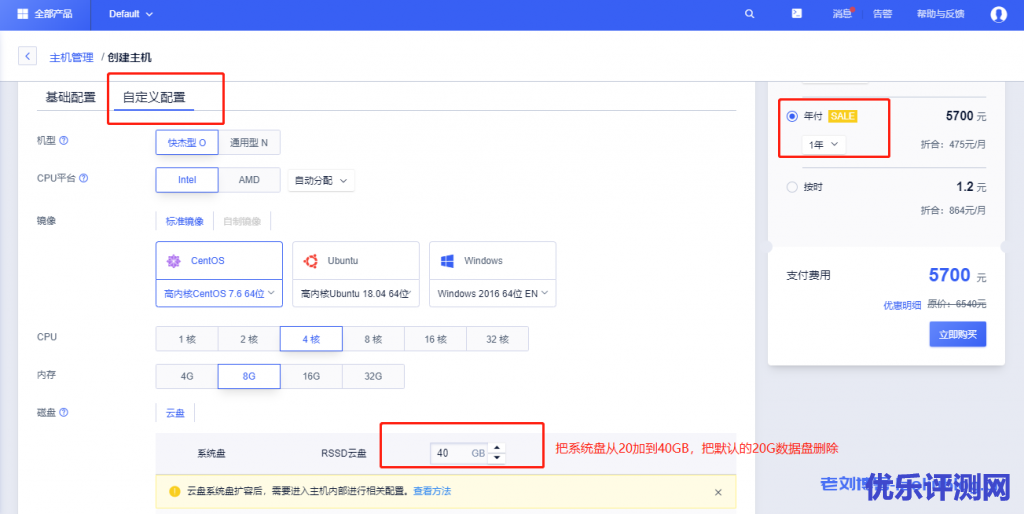The image size is (1024, 514).
Task: Click the Windows logo icon
Action: click(x=447, y=261)
